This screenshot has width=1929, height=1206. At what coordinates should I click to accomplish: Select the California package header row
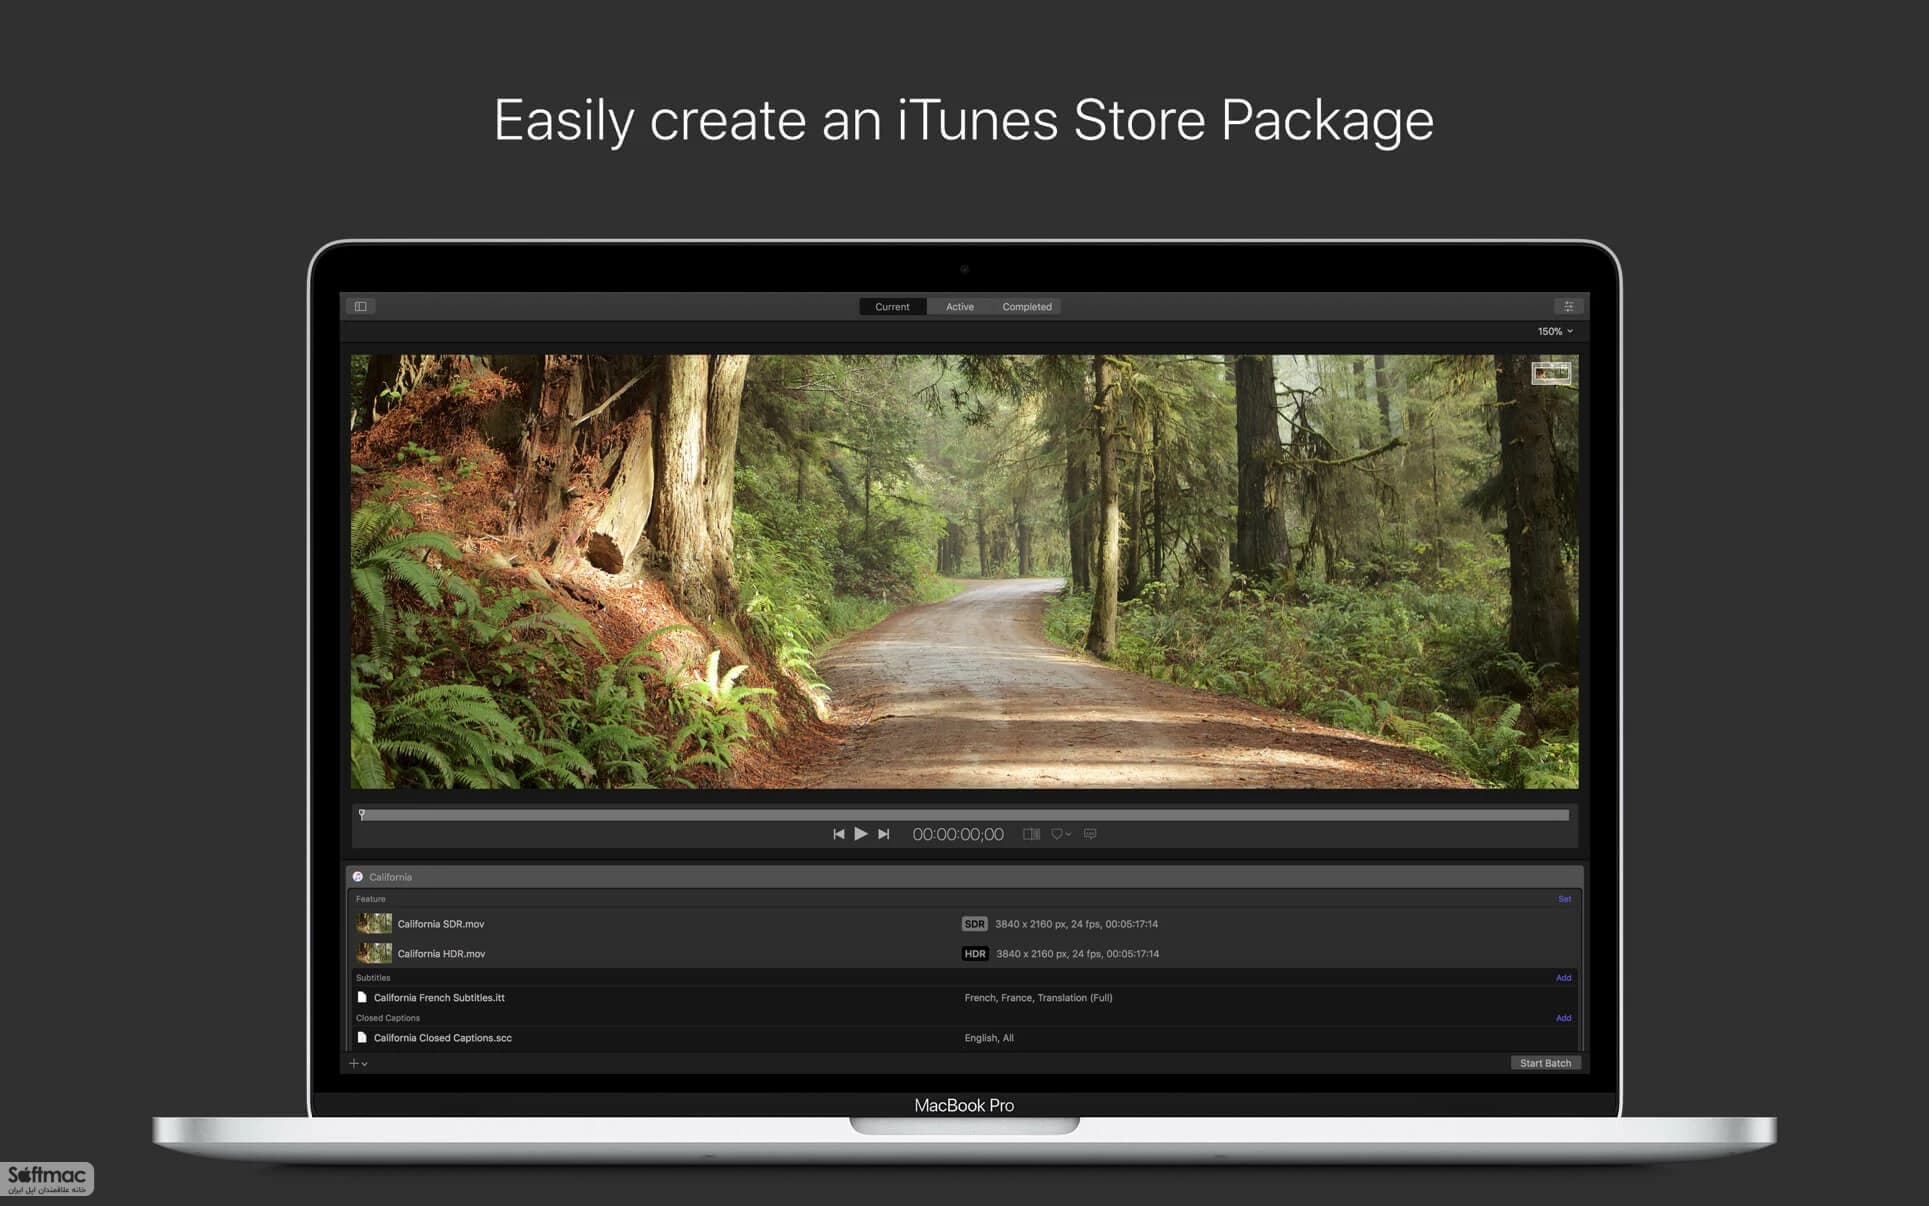pyautogui.click(x=964, y=877)
